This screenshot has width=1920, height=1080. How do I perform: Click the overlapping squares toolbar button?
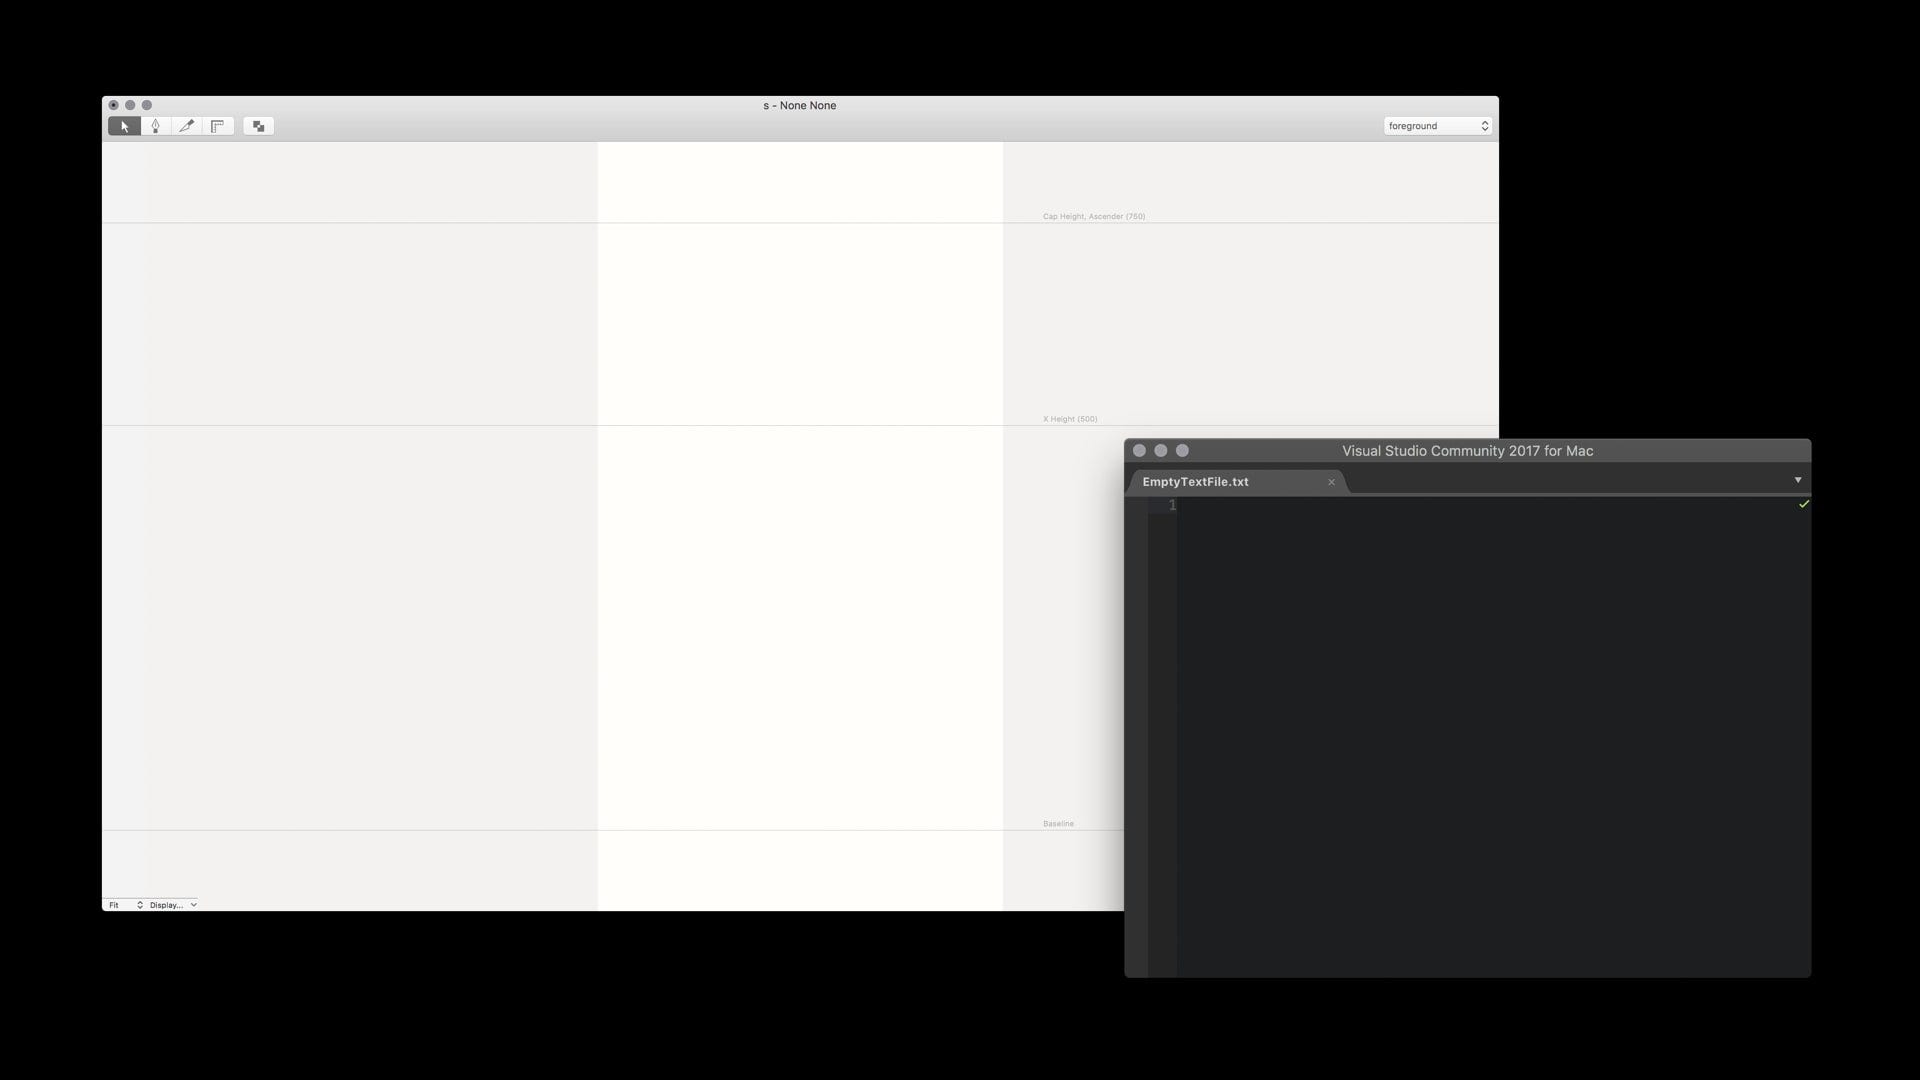click(x=258, y=126)
